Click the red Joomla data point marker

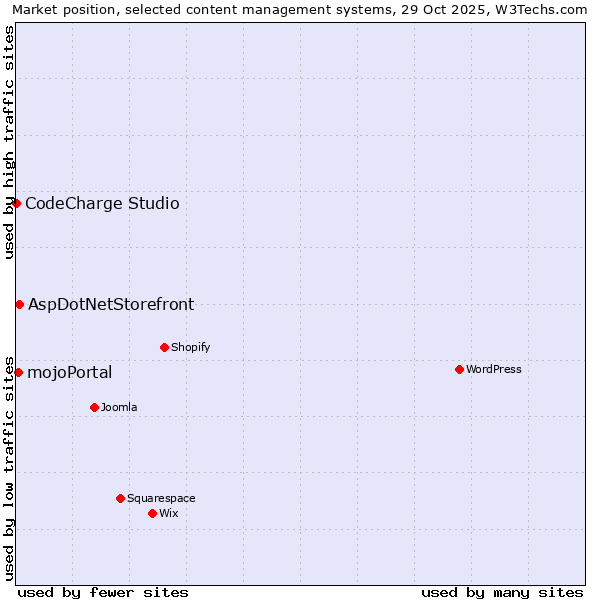[x=94, y=407]
